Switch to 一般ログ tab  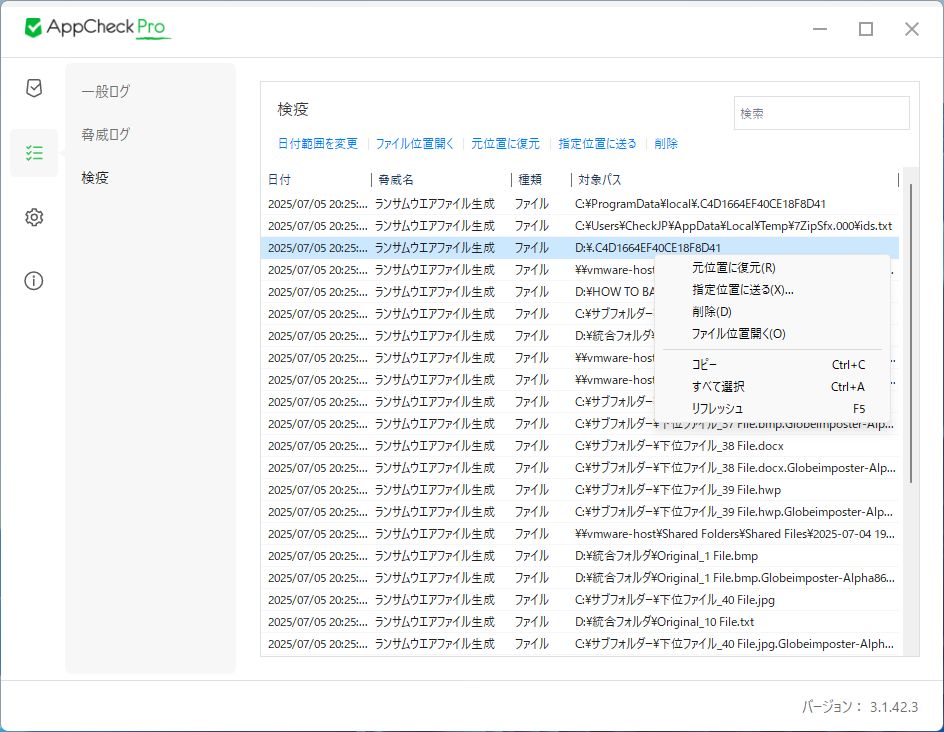pos(106,91)
